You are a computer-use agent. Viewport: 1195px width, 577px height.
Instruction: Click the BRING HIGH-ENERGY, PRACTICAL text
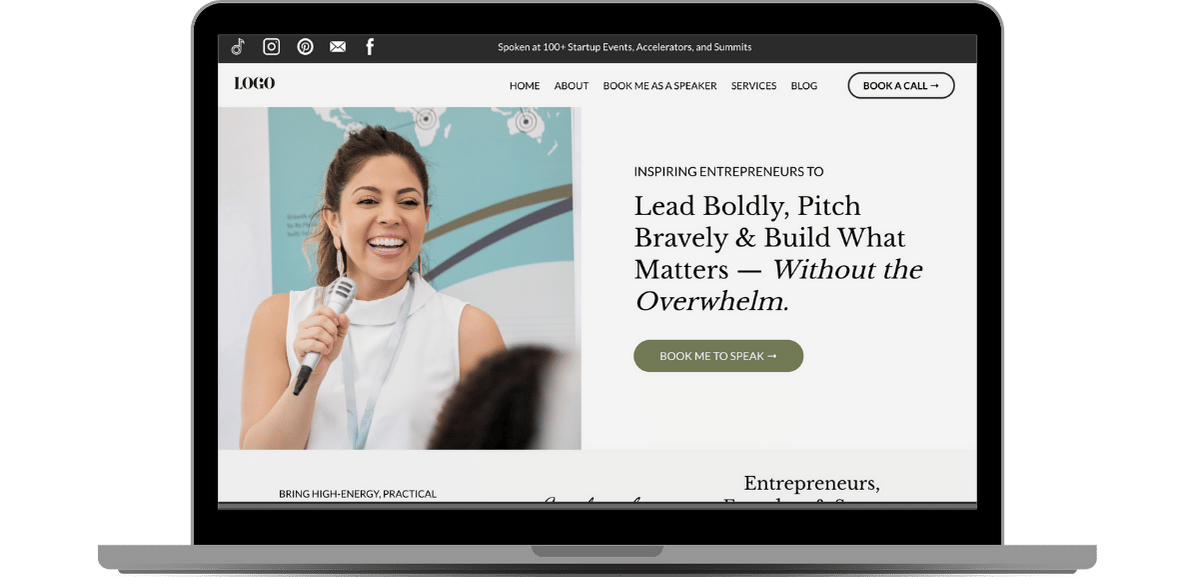[x=357, y=494]
